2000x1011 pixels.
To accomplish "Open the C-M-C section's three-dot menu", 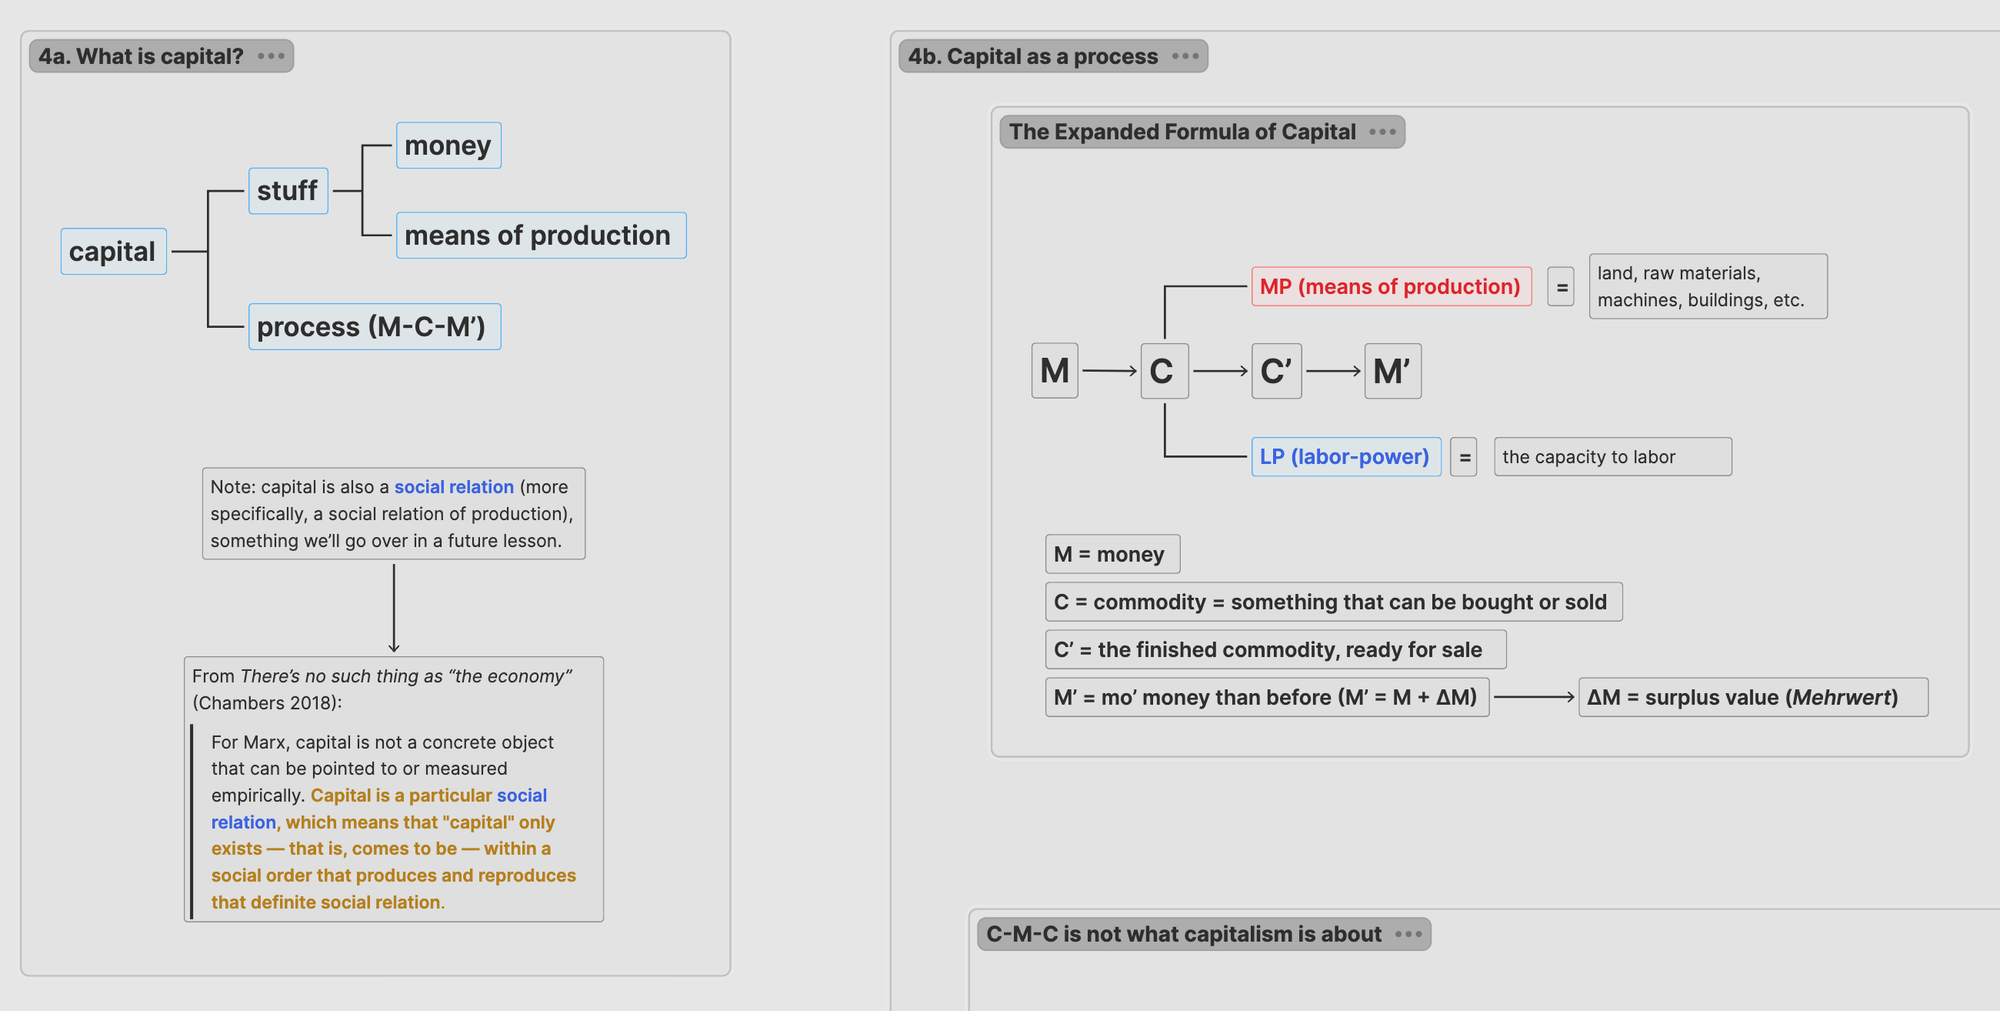I will (x=1408, y=934).
